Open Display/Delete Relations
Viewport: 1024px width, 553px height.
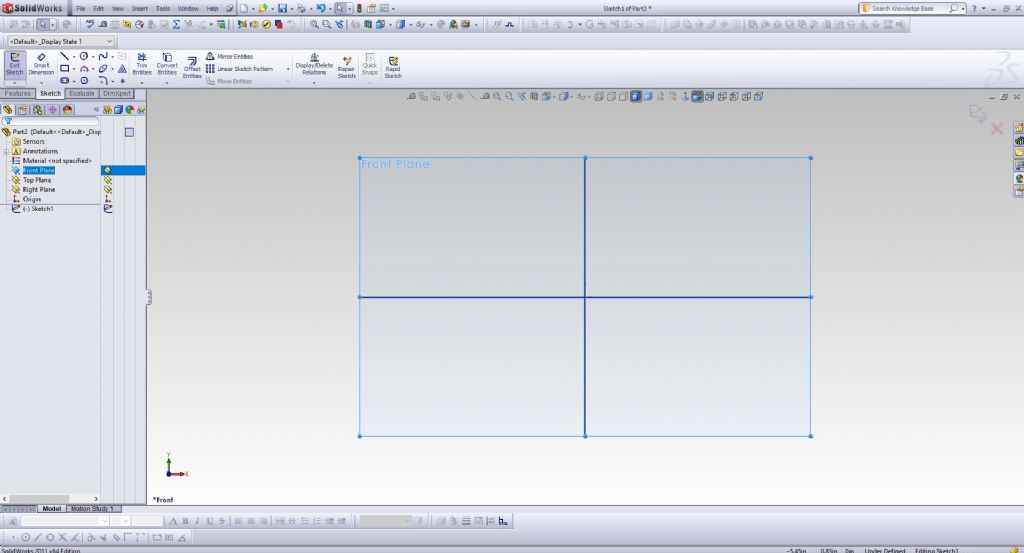click(x=314, y=65)
